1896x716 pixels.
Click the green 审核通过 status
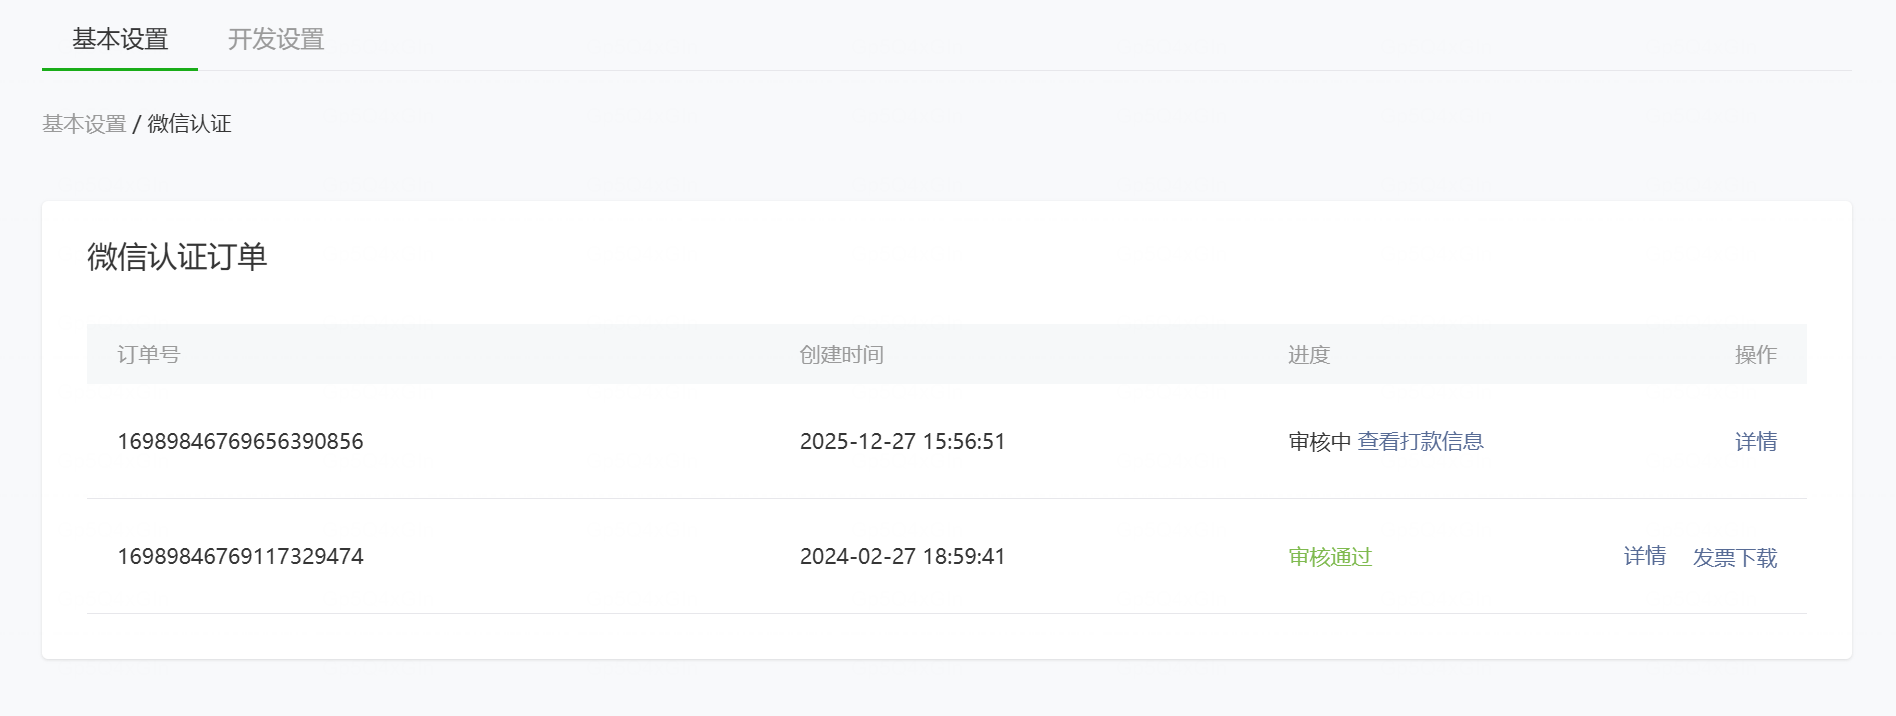pyautogui.click(x=1330, y=557)
